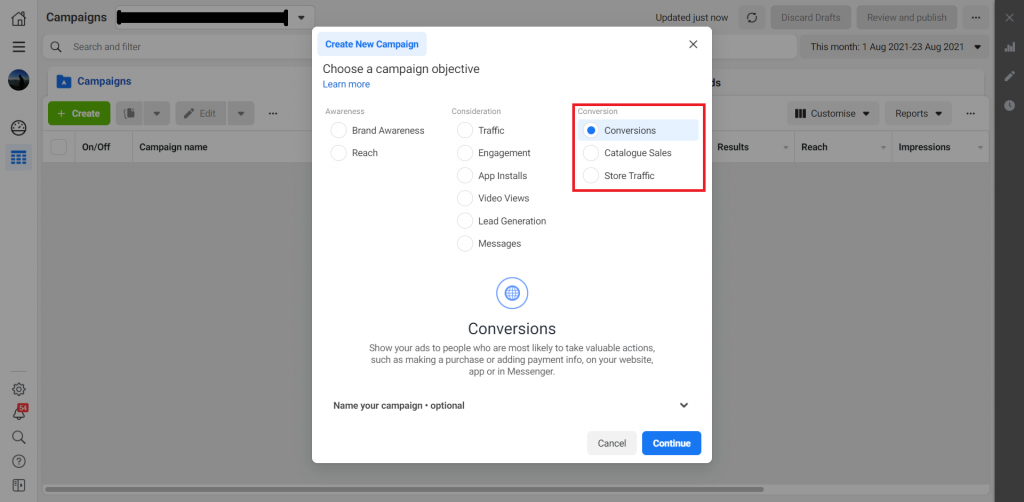Viewport: 1024px width, 502px height.
Task: Click the Create New Campaign tab
Action: [x=372, y=44]
